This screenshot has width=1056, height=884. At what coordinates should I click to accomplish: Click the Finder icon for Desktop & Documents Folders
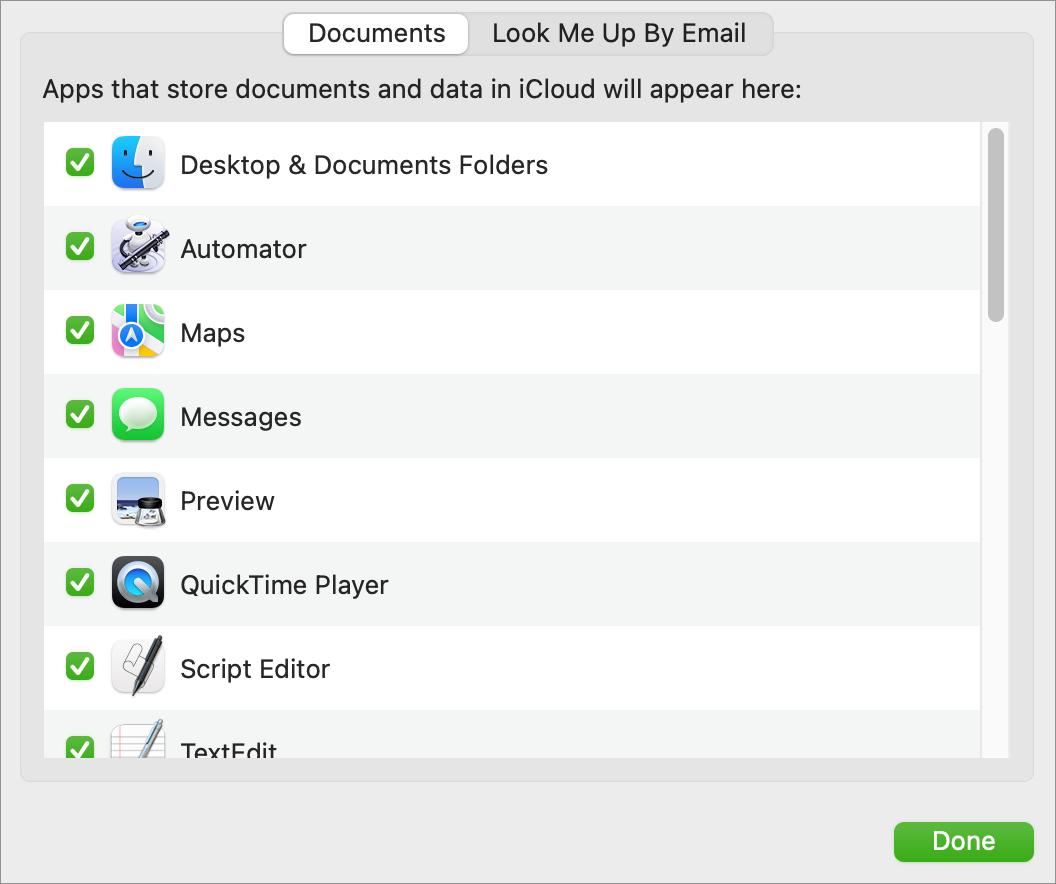[x=138, y=163]
